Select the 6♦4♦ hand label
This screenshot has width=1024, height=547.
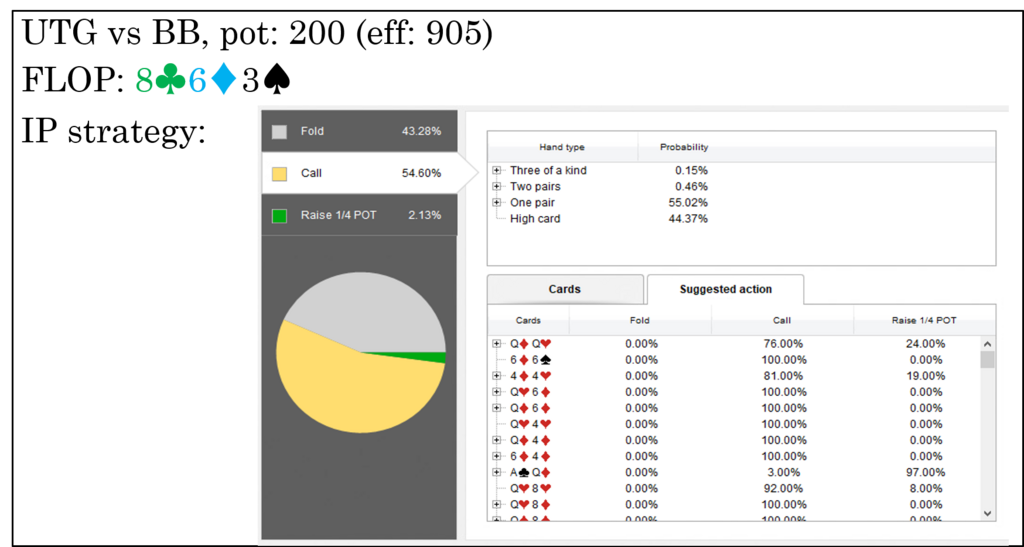tap(530, 456)
